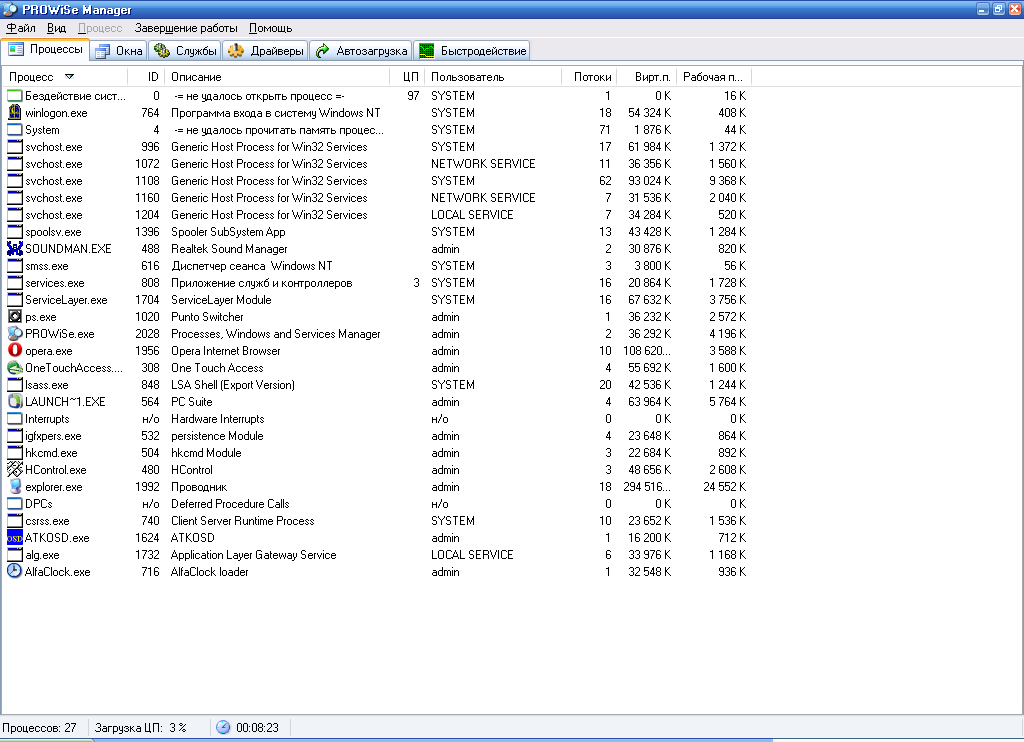Sort by the Потоки column header
Viewport: 1024px width, 742px height.
pyautogui.click(x=590, y=76)
